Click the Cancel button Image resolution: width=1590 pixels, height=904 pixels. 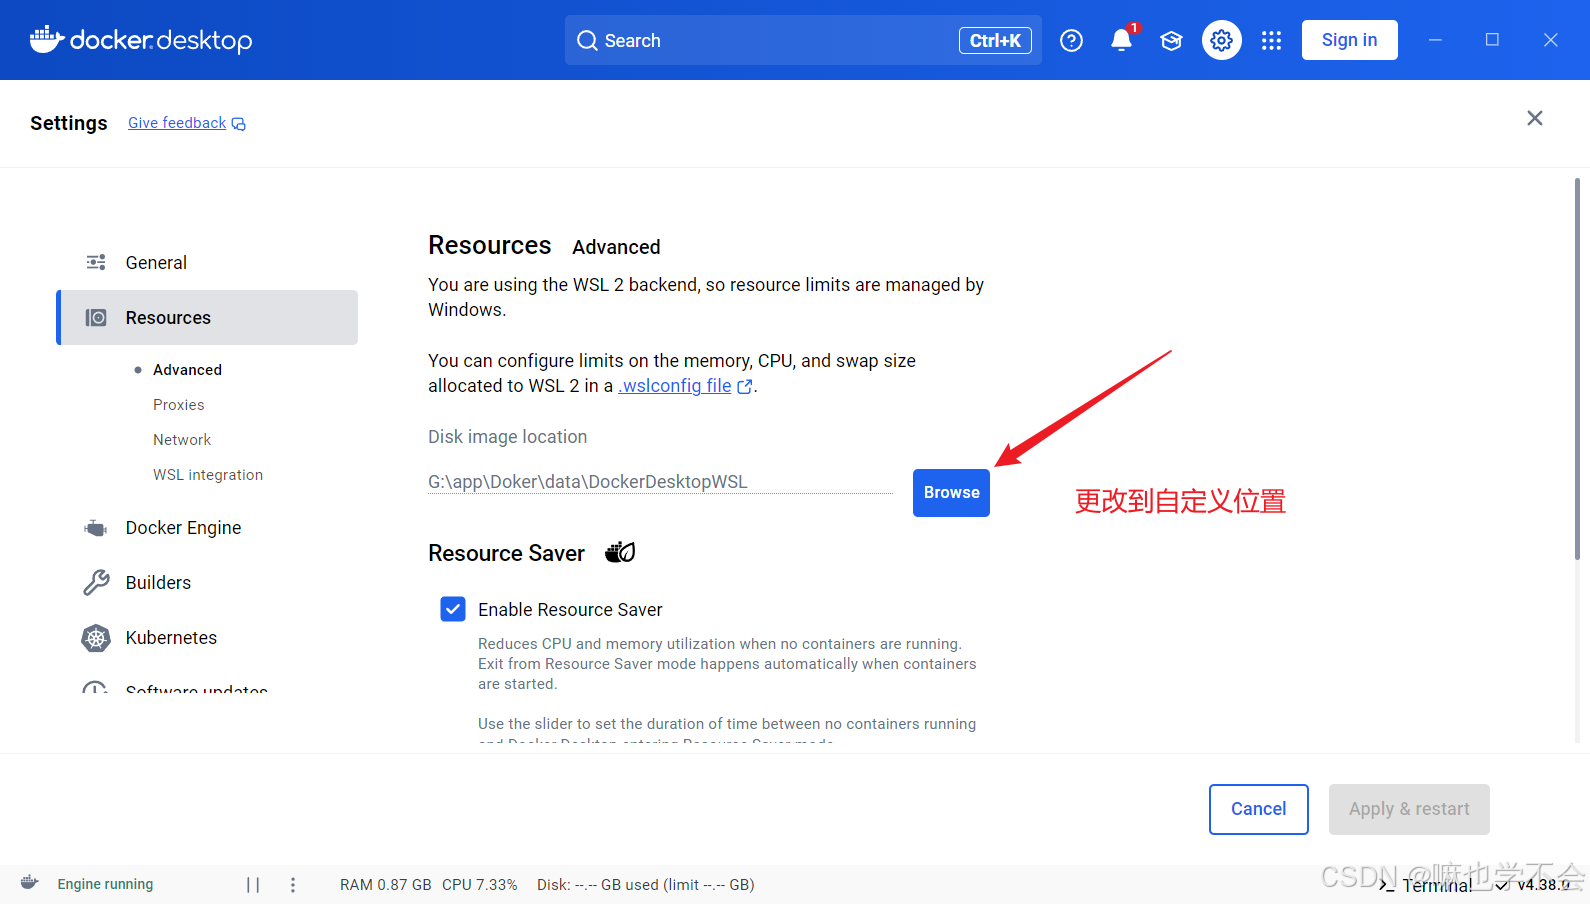tap(1258, 809)
